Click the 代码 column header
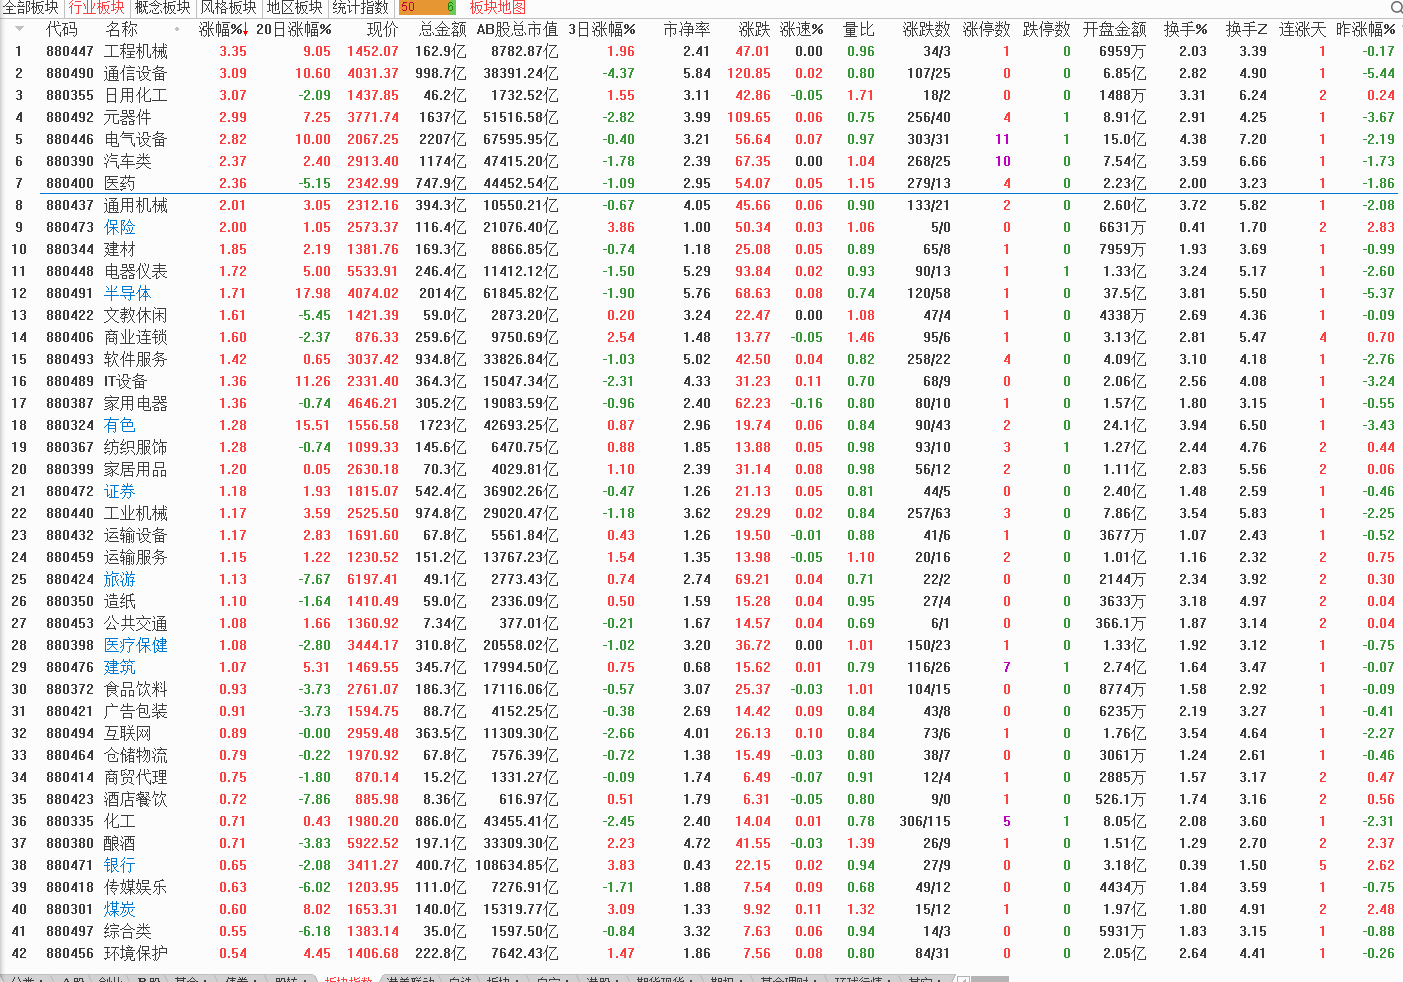Screen dimensions: 1403x982 pyautogui.click(x=62, y=30)
